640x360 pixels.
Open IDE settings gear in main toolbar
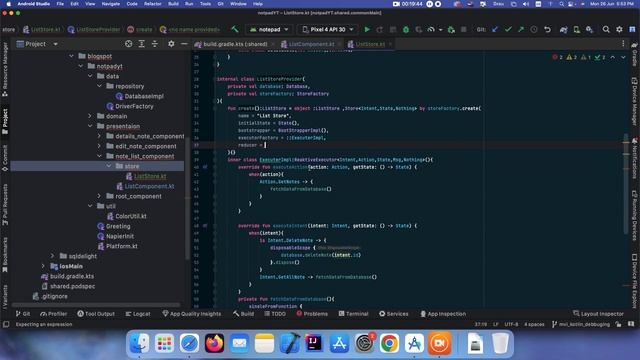point(619,29)
